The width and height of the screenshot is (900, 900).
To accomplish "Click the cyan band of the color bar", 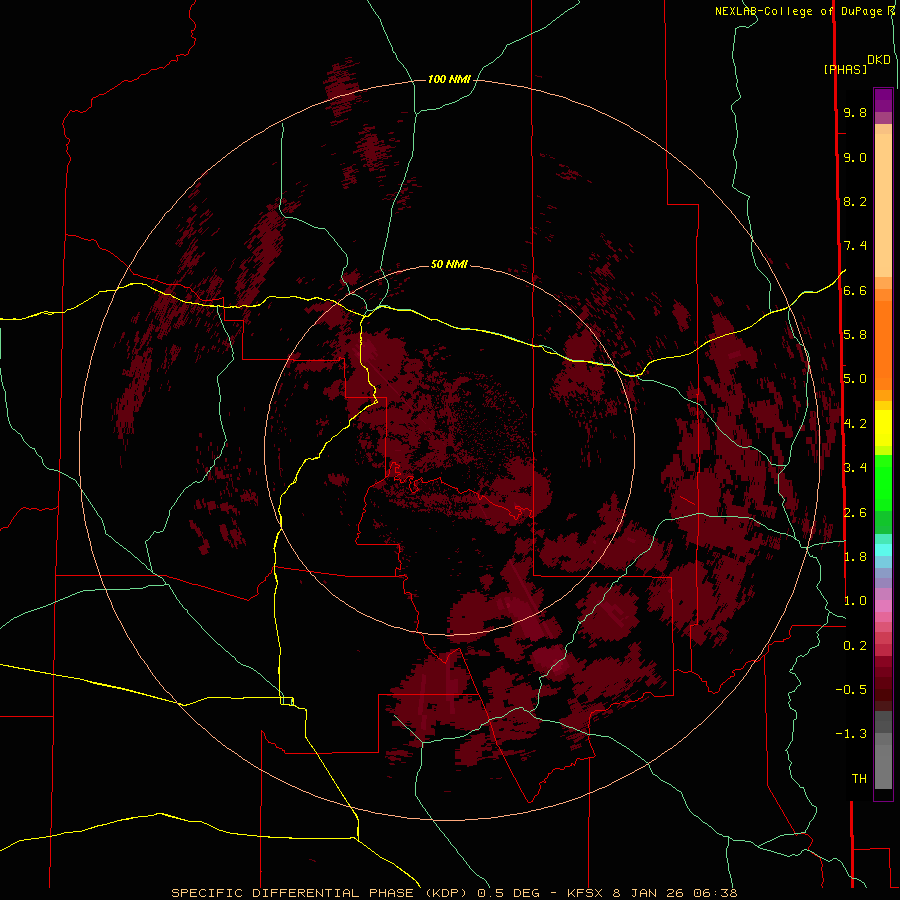I will [883, 550].
